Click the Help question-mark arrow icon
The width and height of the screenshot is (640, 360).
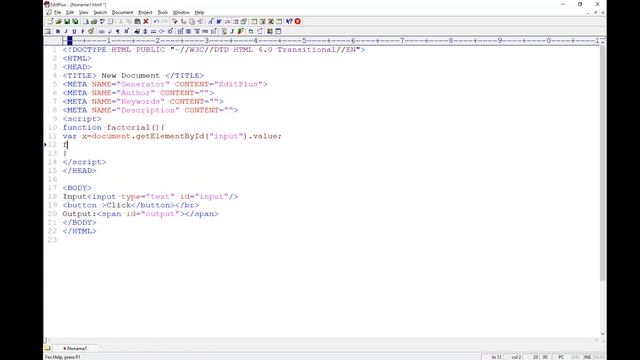click(x=289, y=21)
